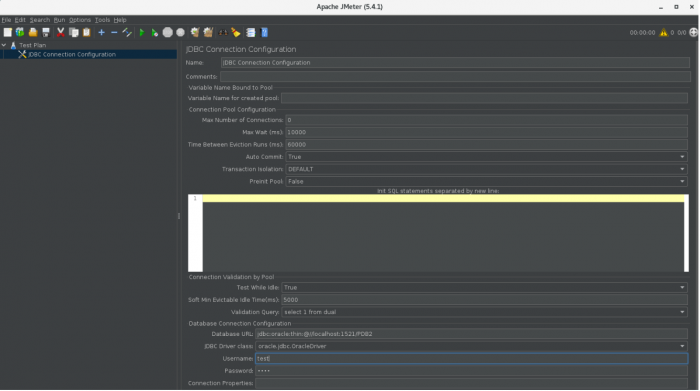Click the JDBC config wrench icon in tree
The image size is (700, 391).
point(22,54)
